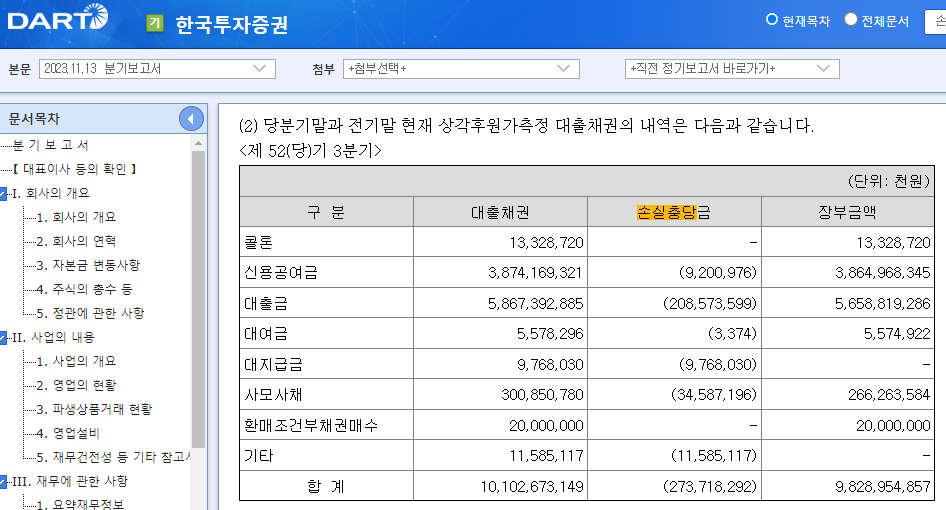Open I. 회사의 개요 section
The width and height of the screenshot is (946, 510).
(51, 193)
